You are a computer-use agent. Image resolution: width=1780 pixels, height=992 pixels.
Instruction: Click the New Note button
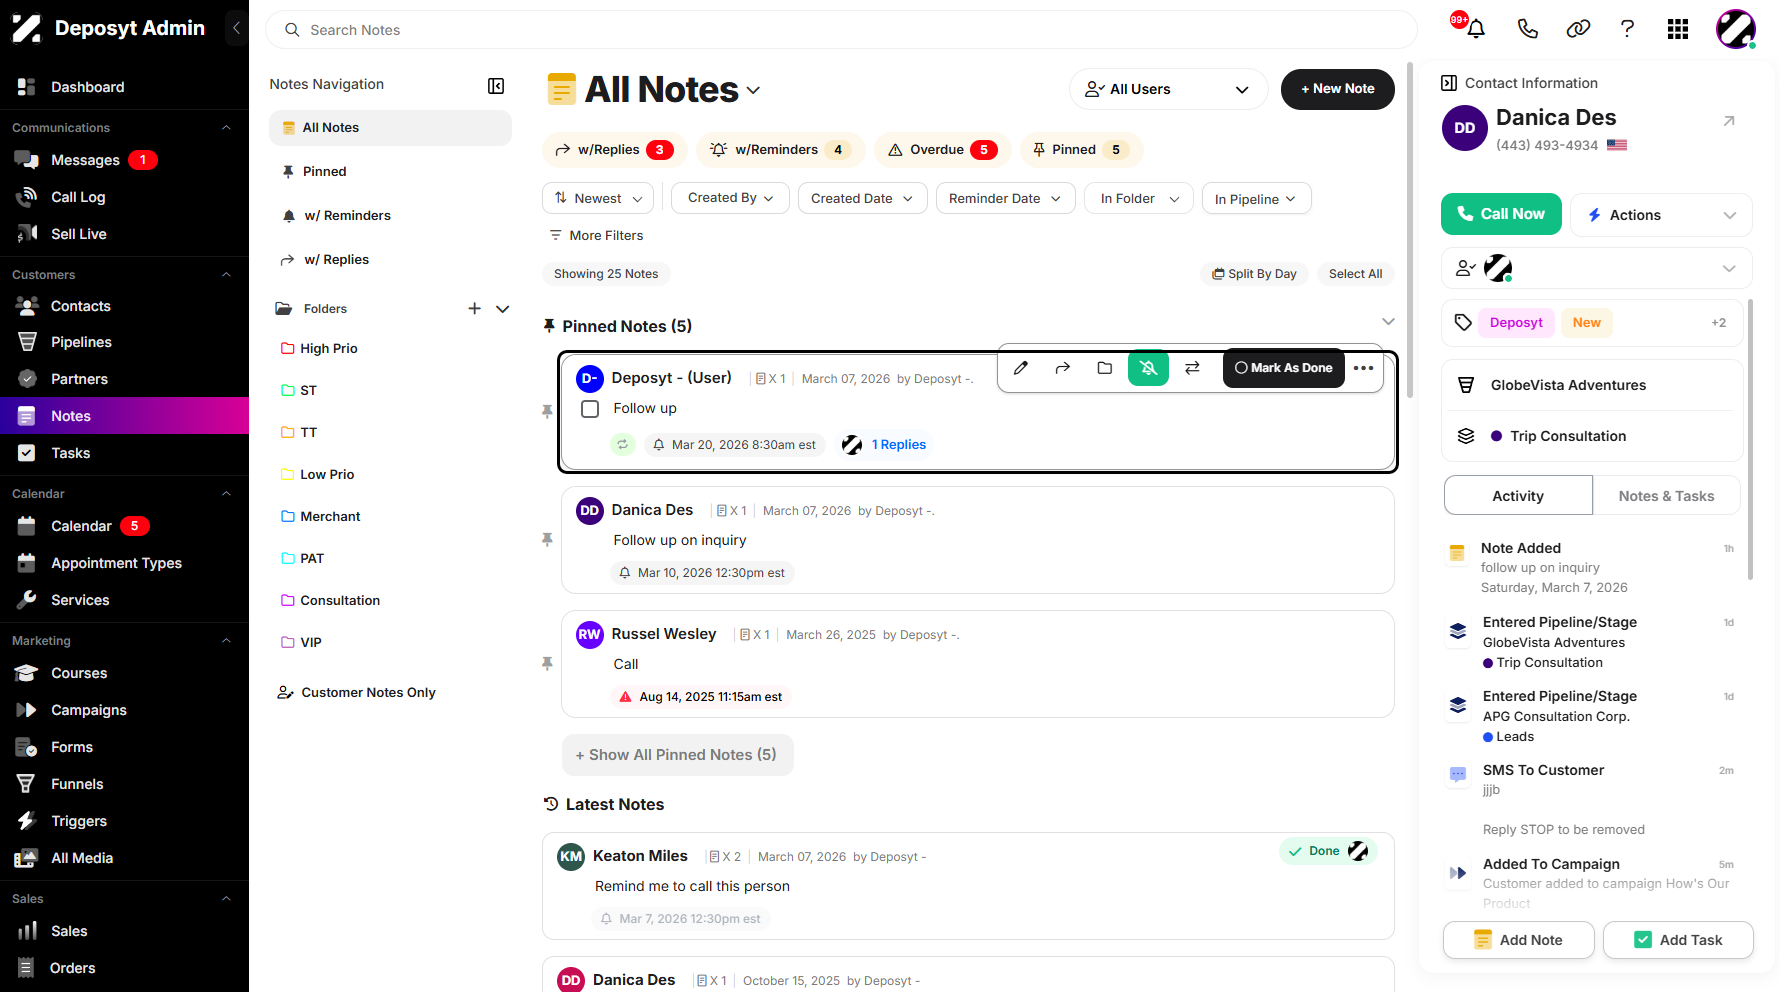coord(1337,89)
